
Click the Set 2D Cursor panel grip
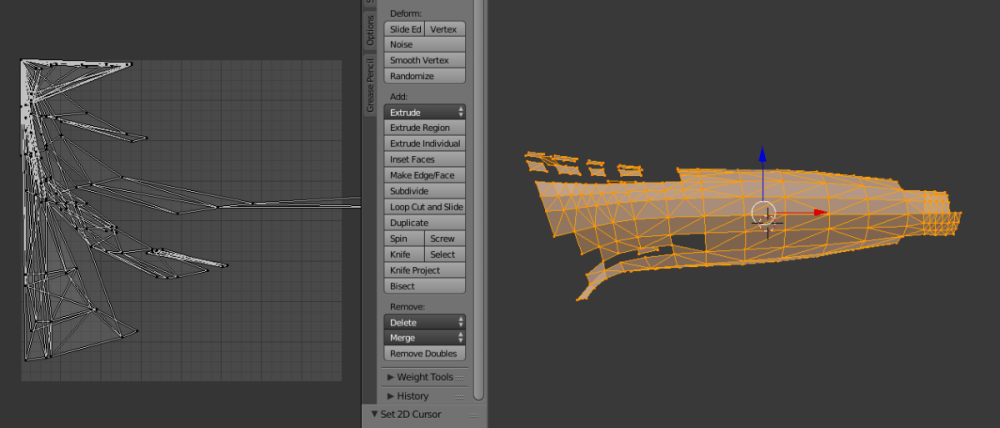(474, 415)
